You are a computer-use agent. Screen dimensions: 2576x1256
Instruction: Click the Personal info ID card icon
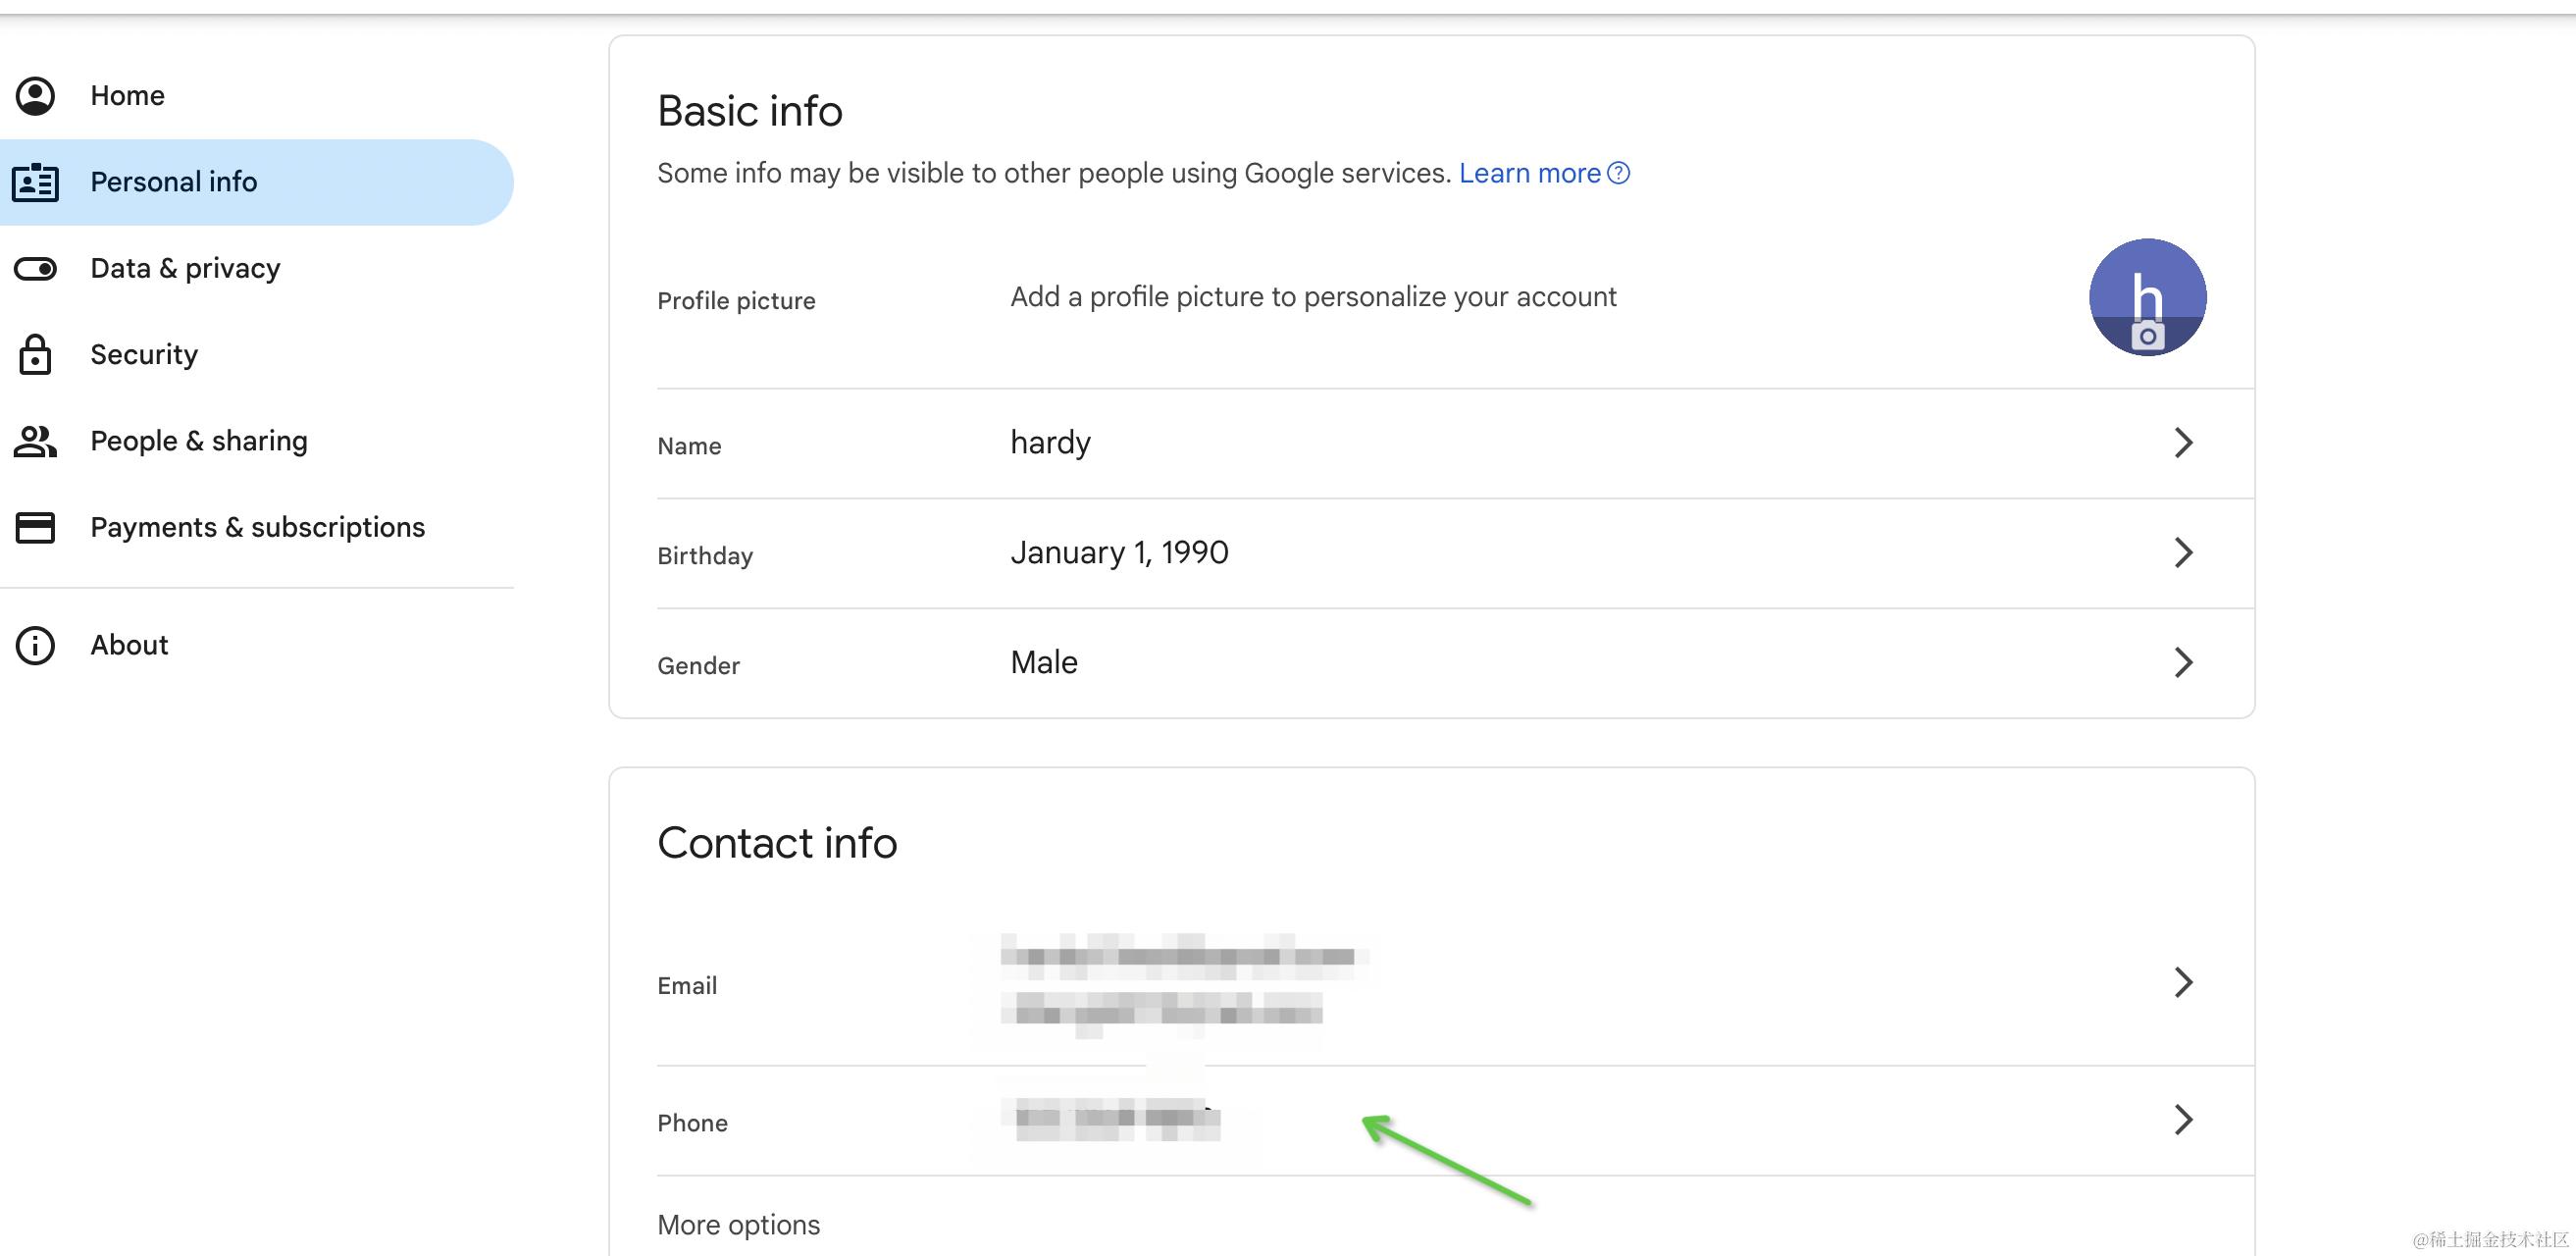click(35, 182)
